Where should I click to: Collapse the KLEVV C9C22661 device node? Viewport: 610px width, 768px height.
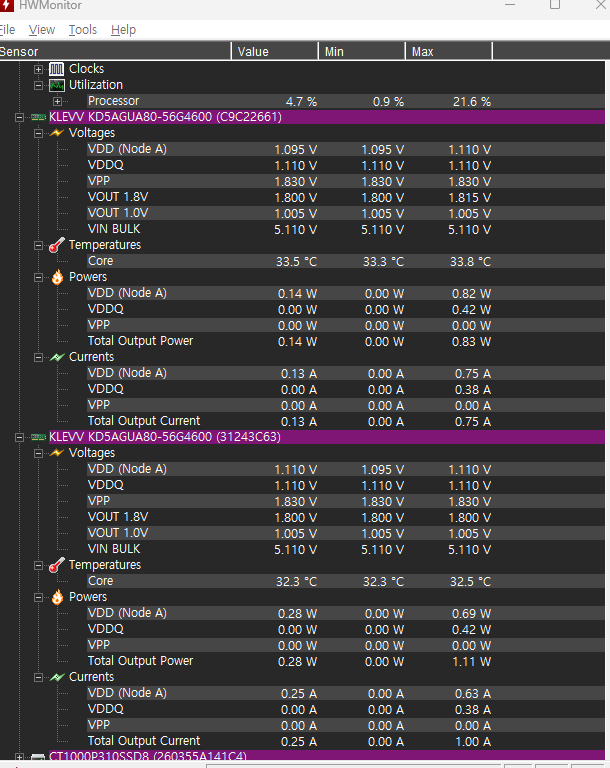pos(19,117)
